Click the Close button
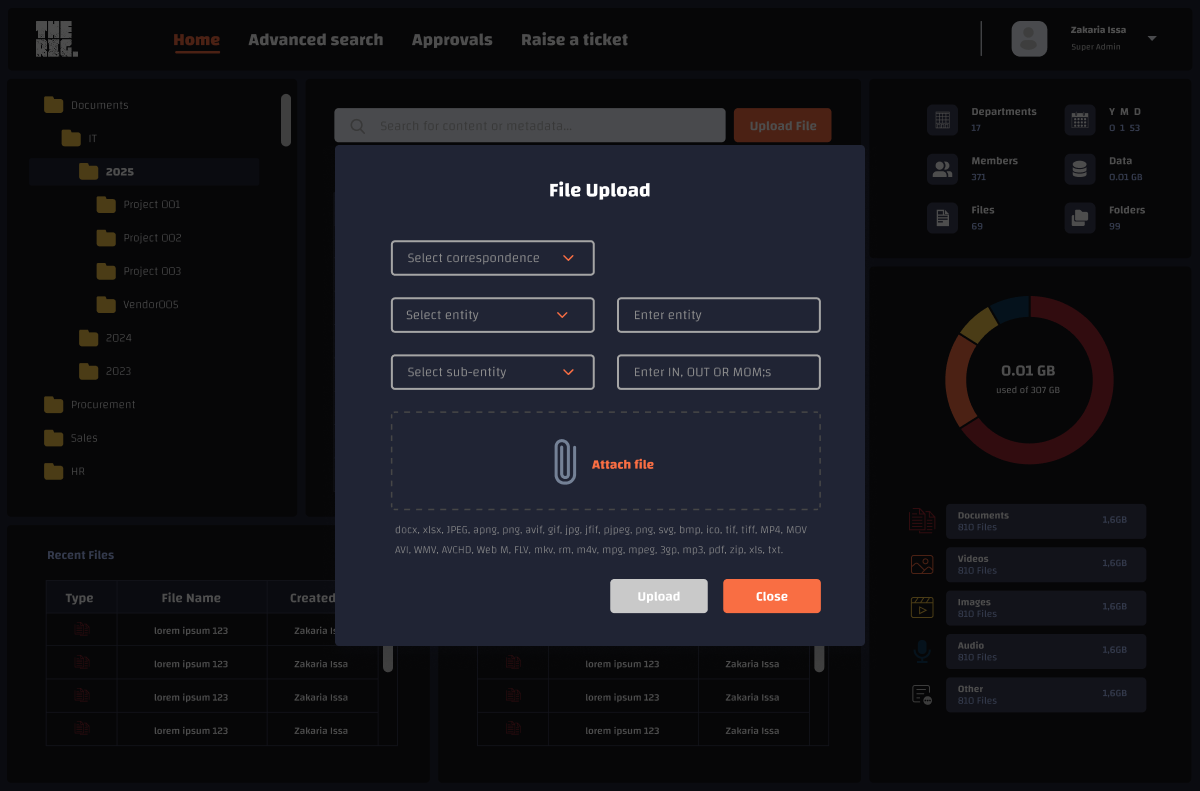This screenshot has height=791, width=1200. point(771,596)
